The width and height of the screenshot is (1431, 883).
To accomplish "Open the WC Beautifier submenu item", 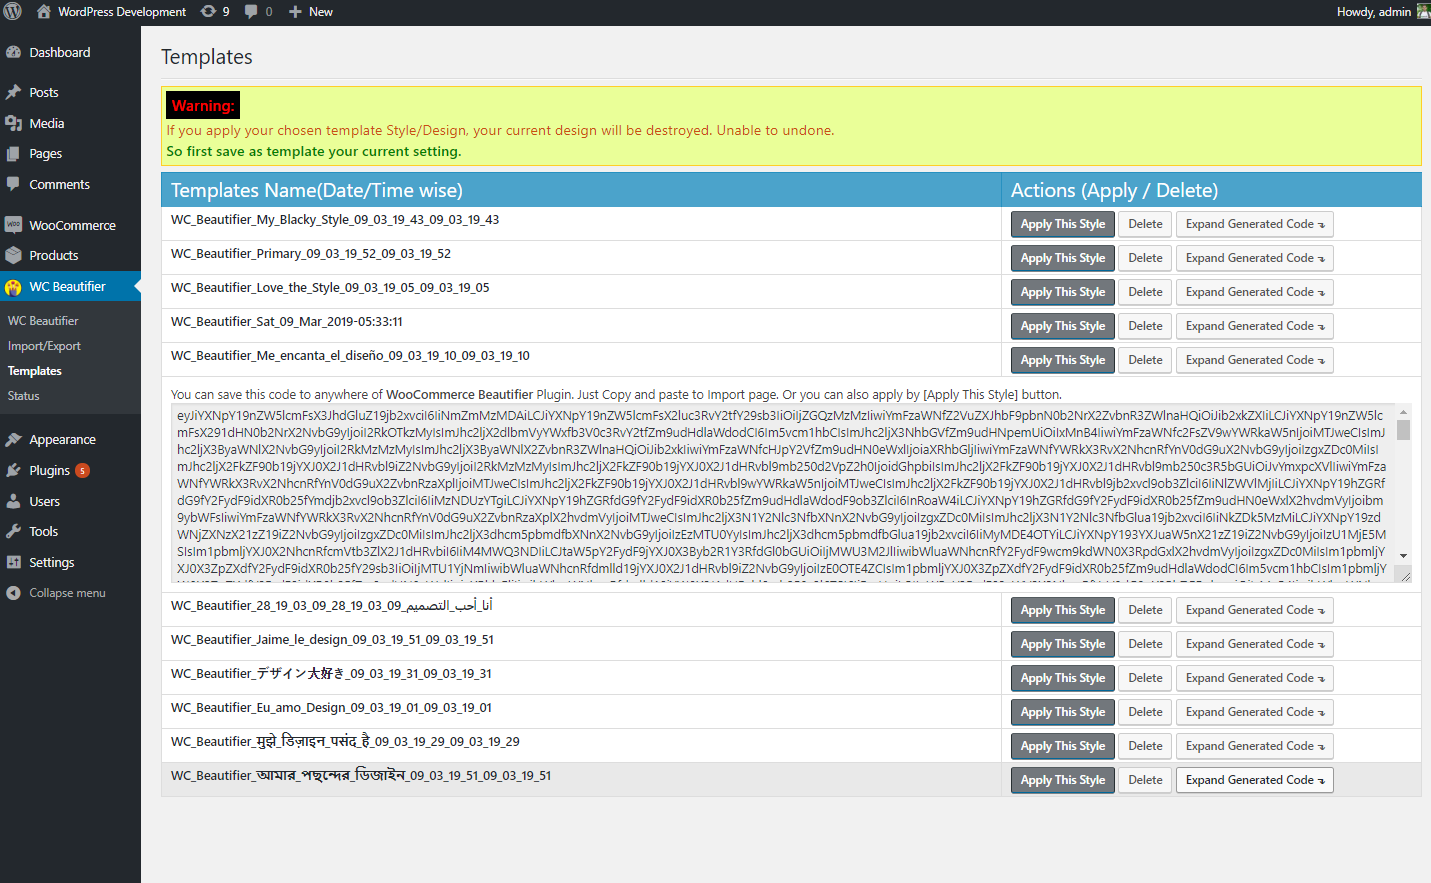I will pos(43,321).
